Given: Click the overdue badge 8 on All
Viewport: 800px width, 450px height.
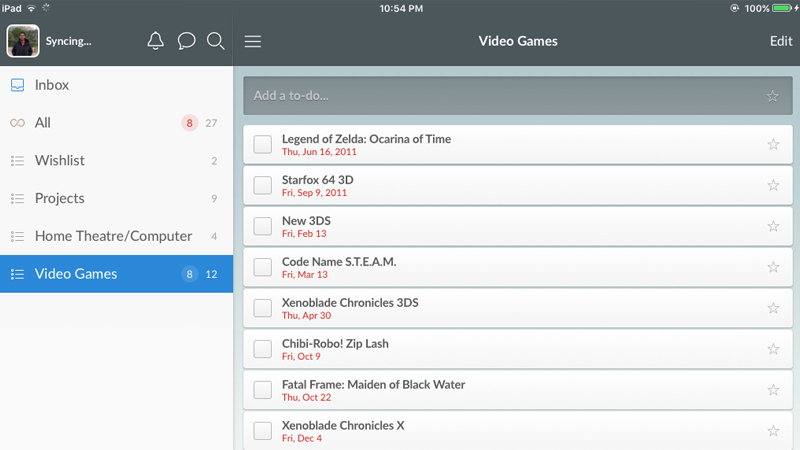Looking at the screenshot, I should [x=189, y=123].
